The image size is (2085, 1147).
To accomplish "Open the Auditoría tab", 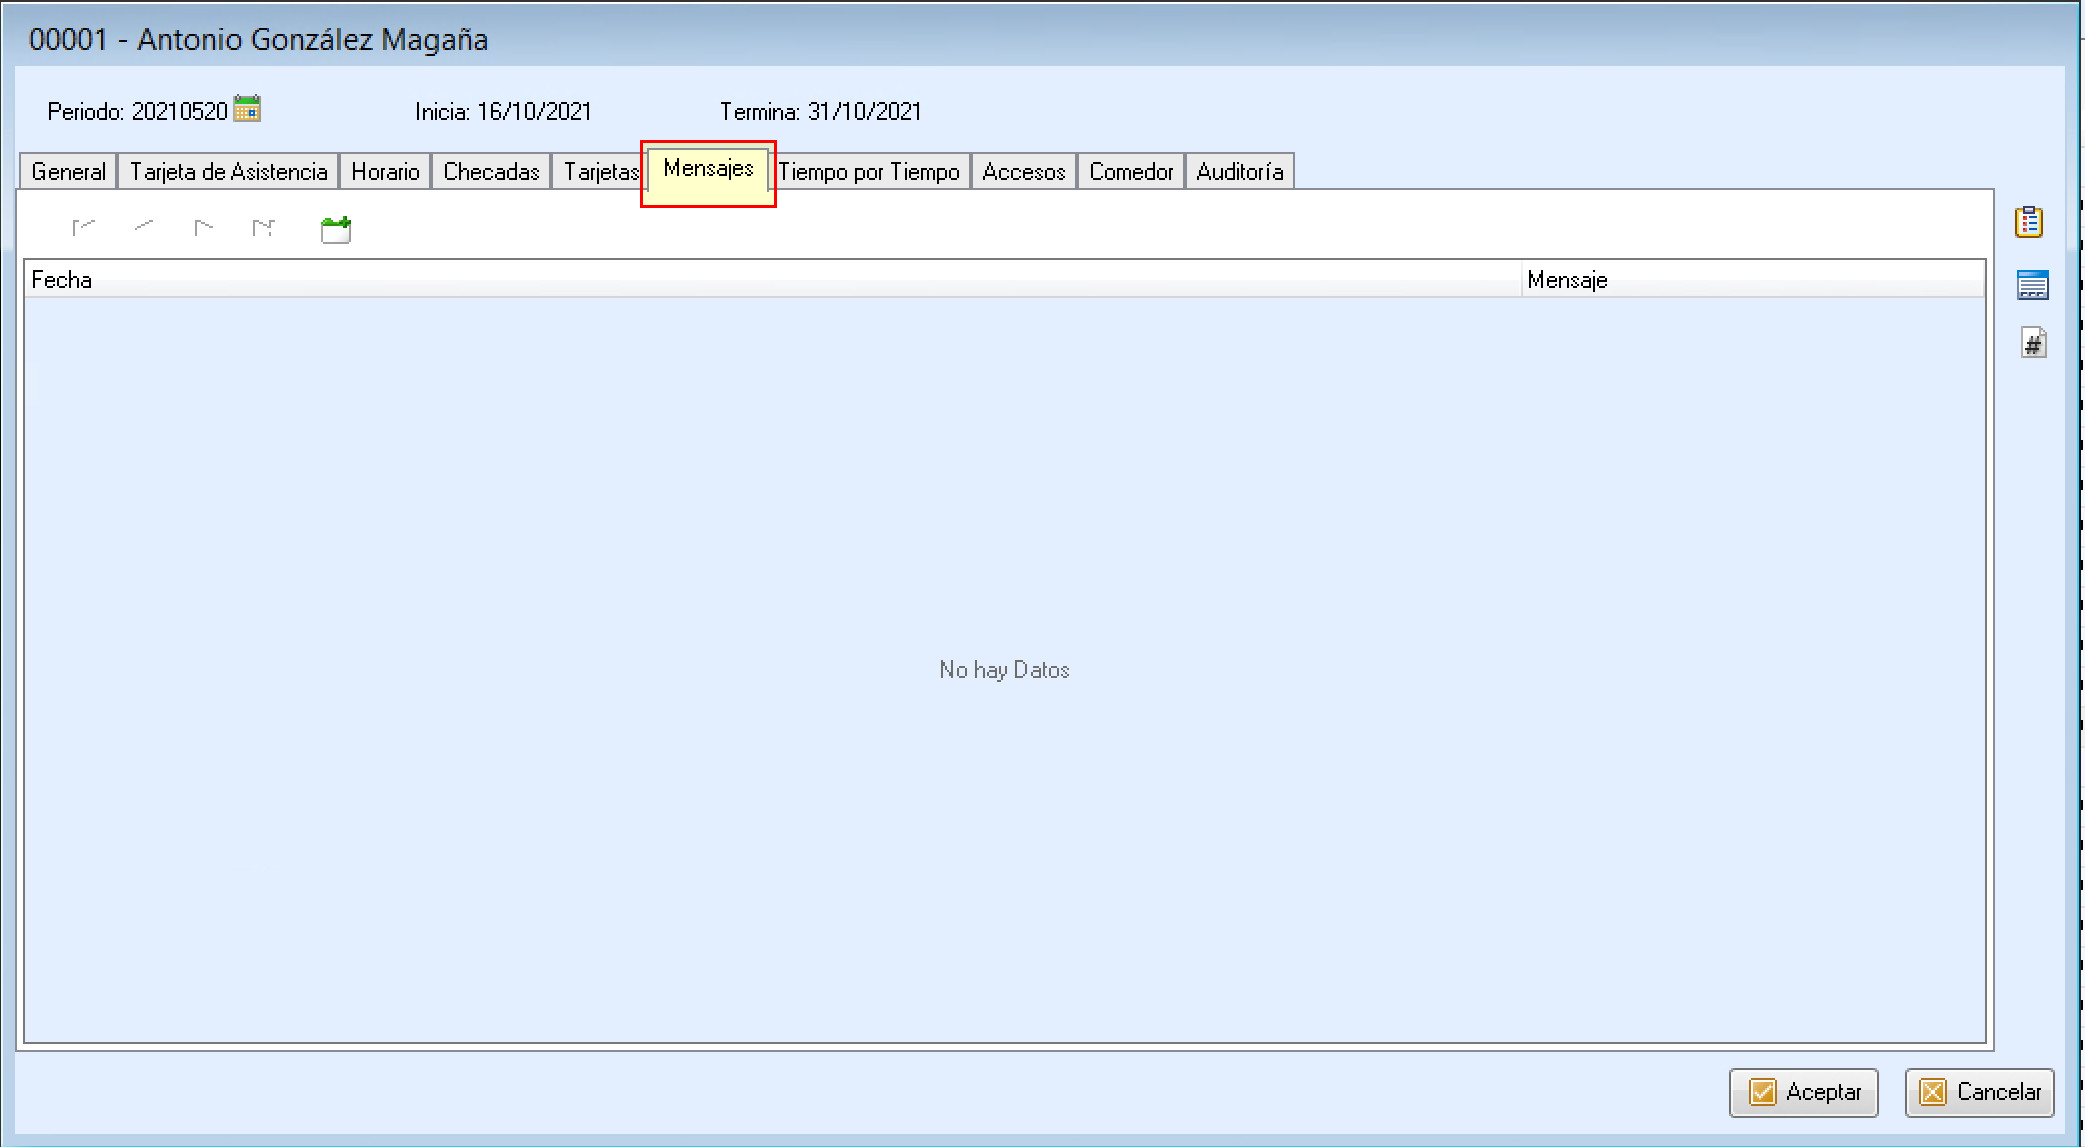I will tap(1239, 172).
